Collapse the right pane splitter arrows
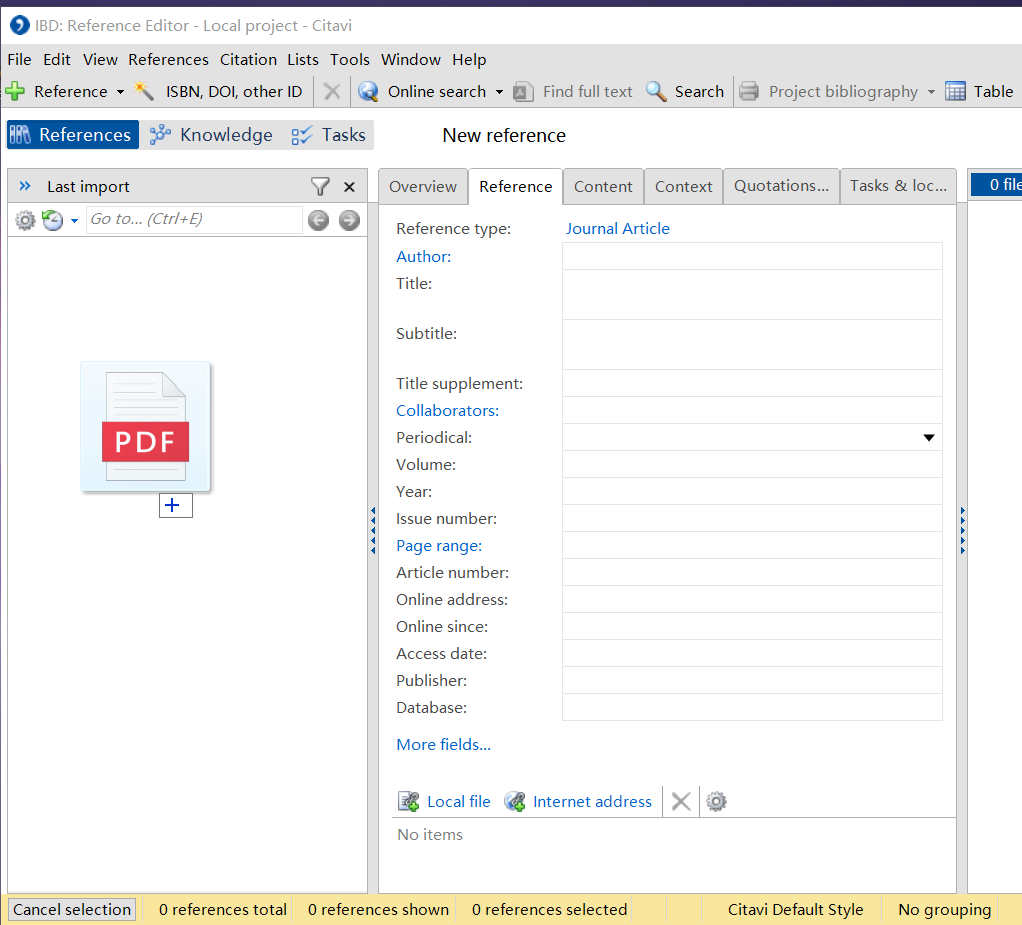1022x925 pixels. [x=962, y=530]
